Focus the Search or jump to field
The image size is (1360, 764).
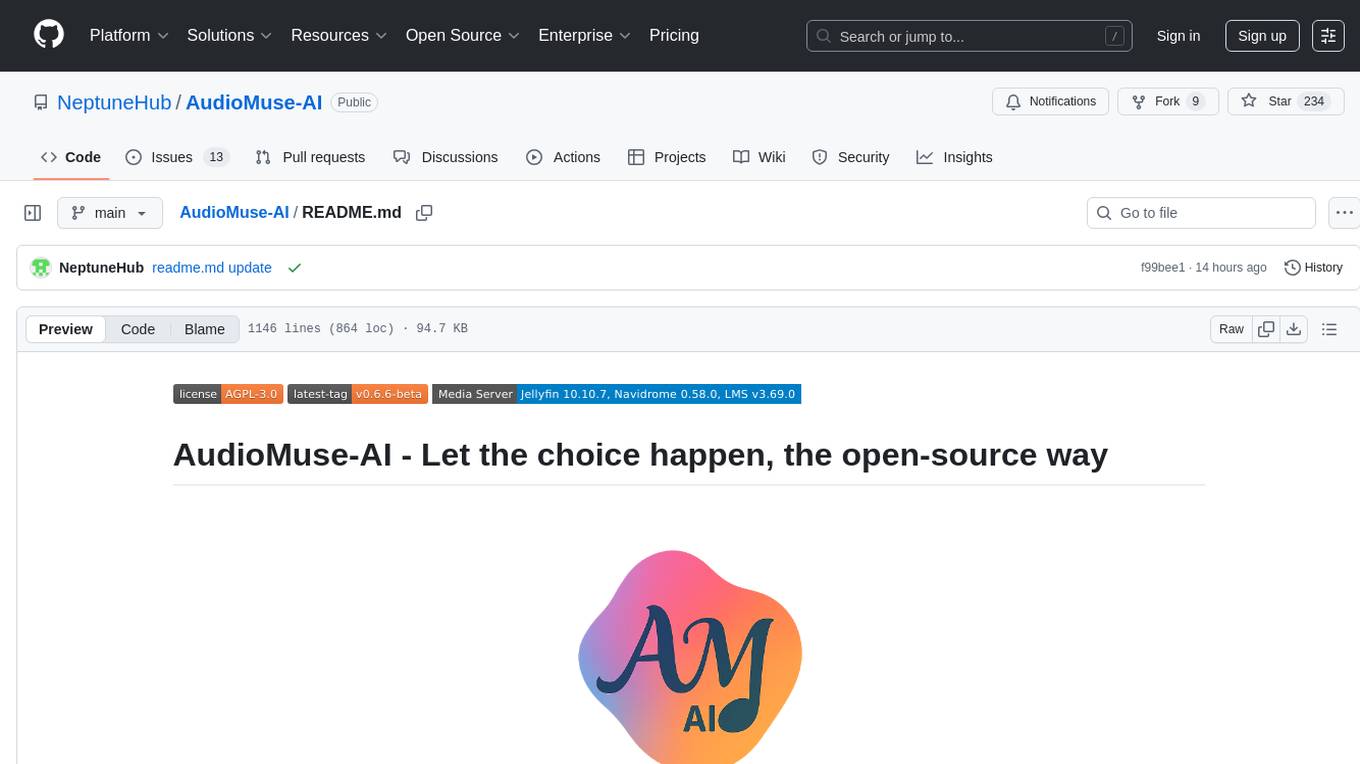[x=968, y=36]
